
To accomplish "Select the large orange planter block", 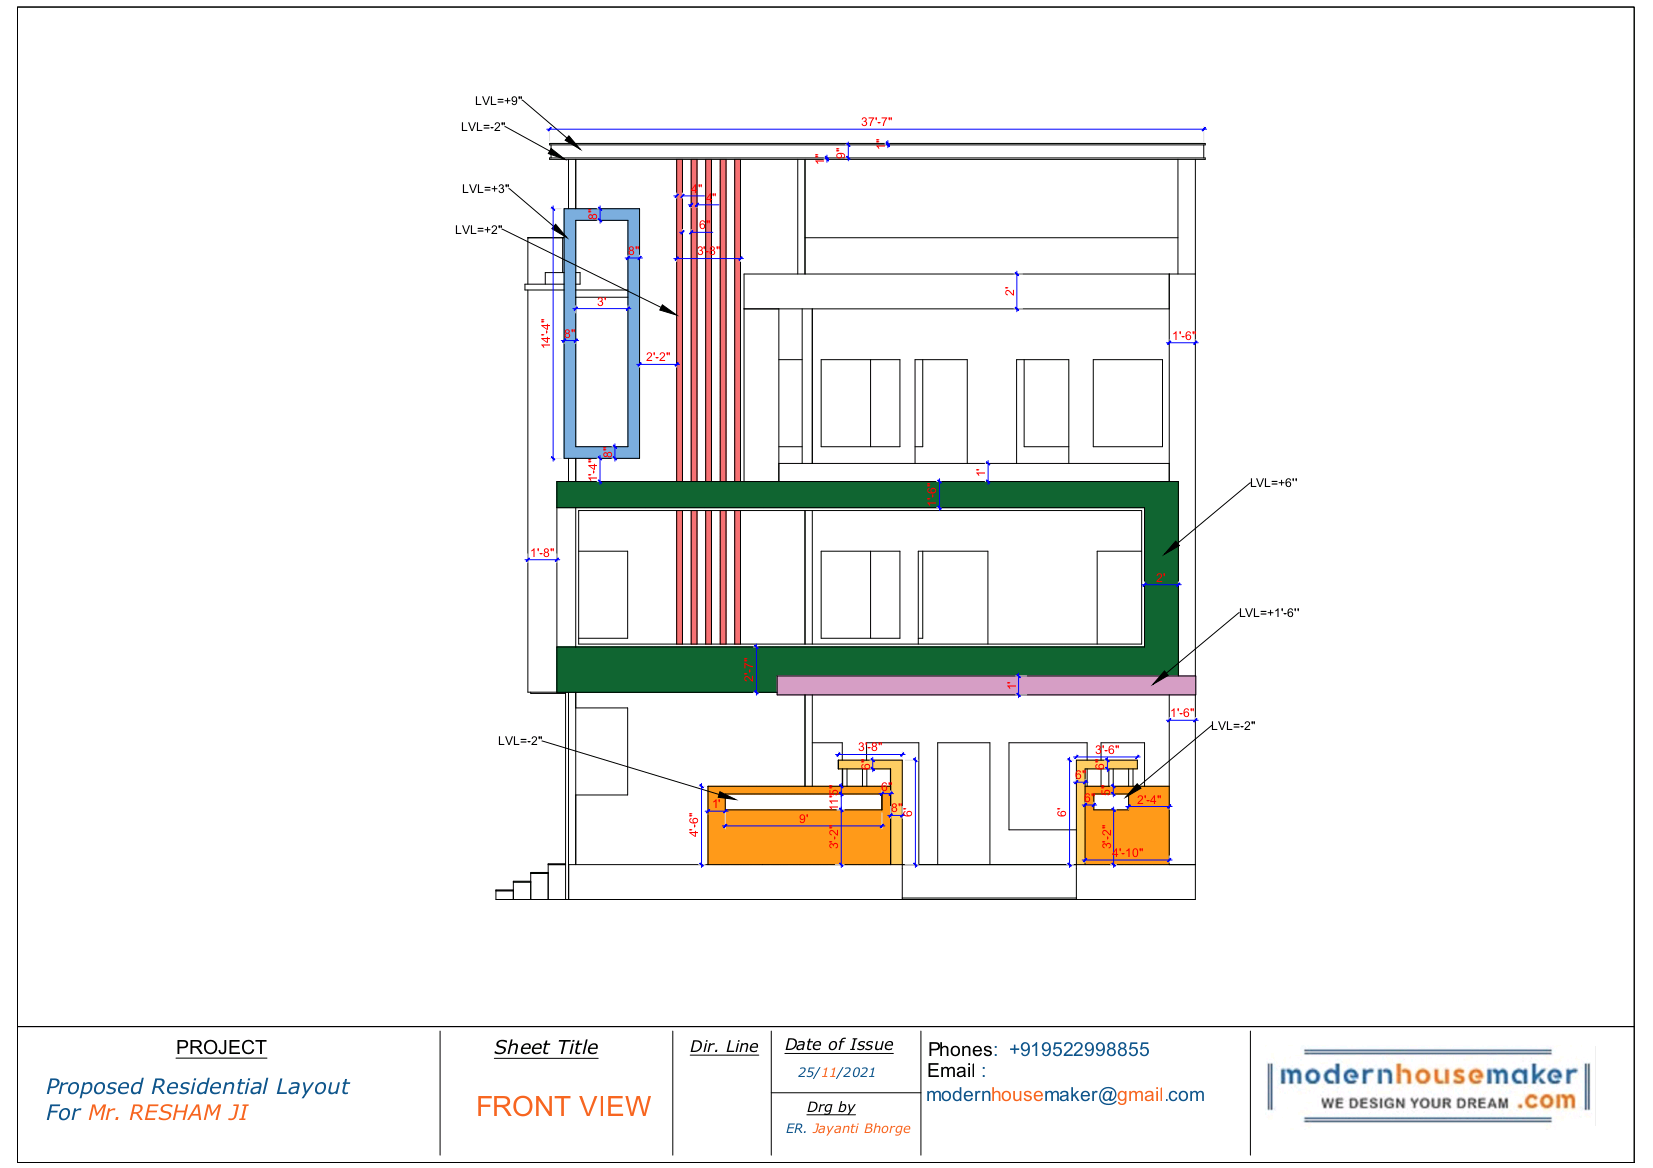I will tap(798, 825).
